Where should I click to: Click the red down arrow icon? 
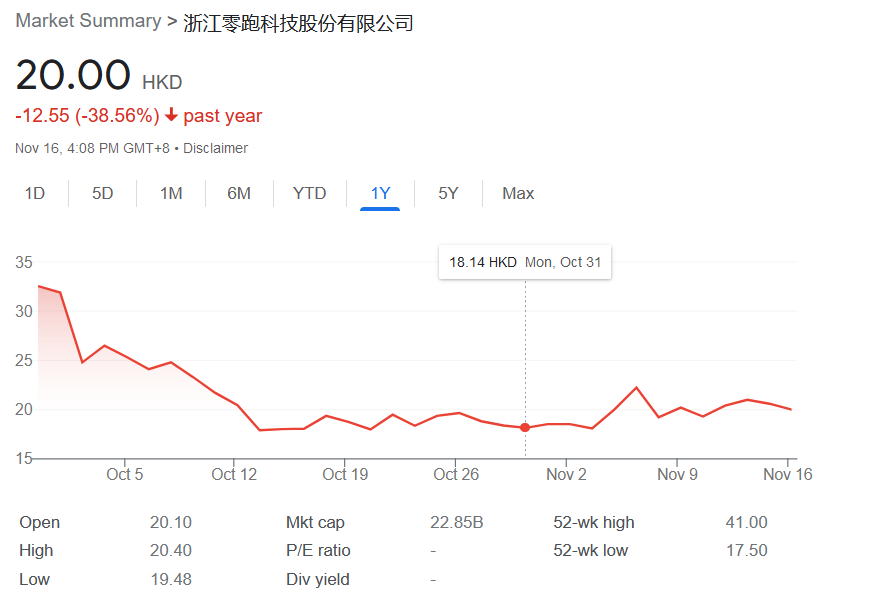pyautogui.click(x=171, y=116)
